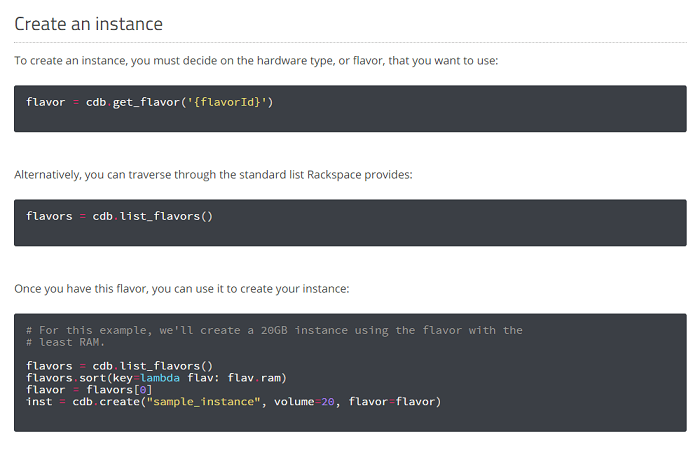Click the comment line '# least RAM.'
The height and width of the screenshot is (450, 700).
point(65,342)
